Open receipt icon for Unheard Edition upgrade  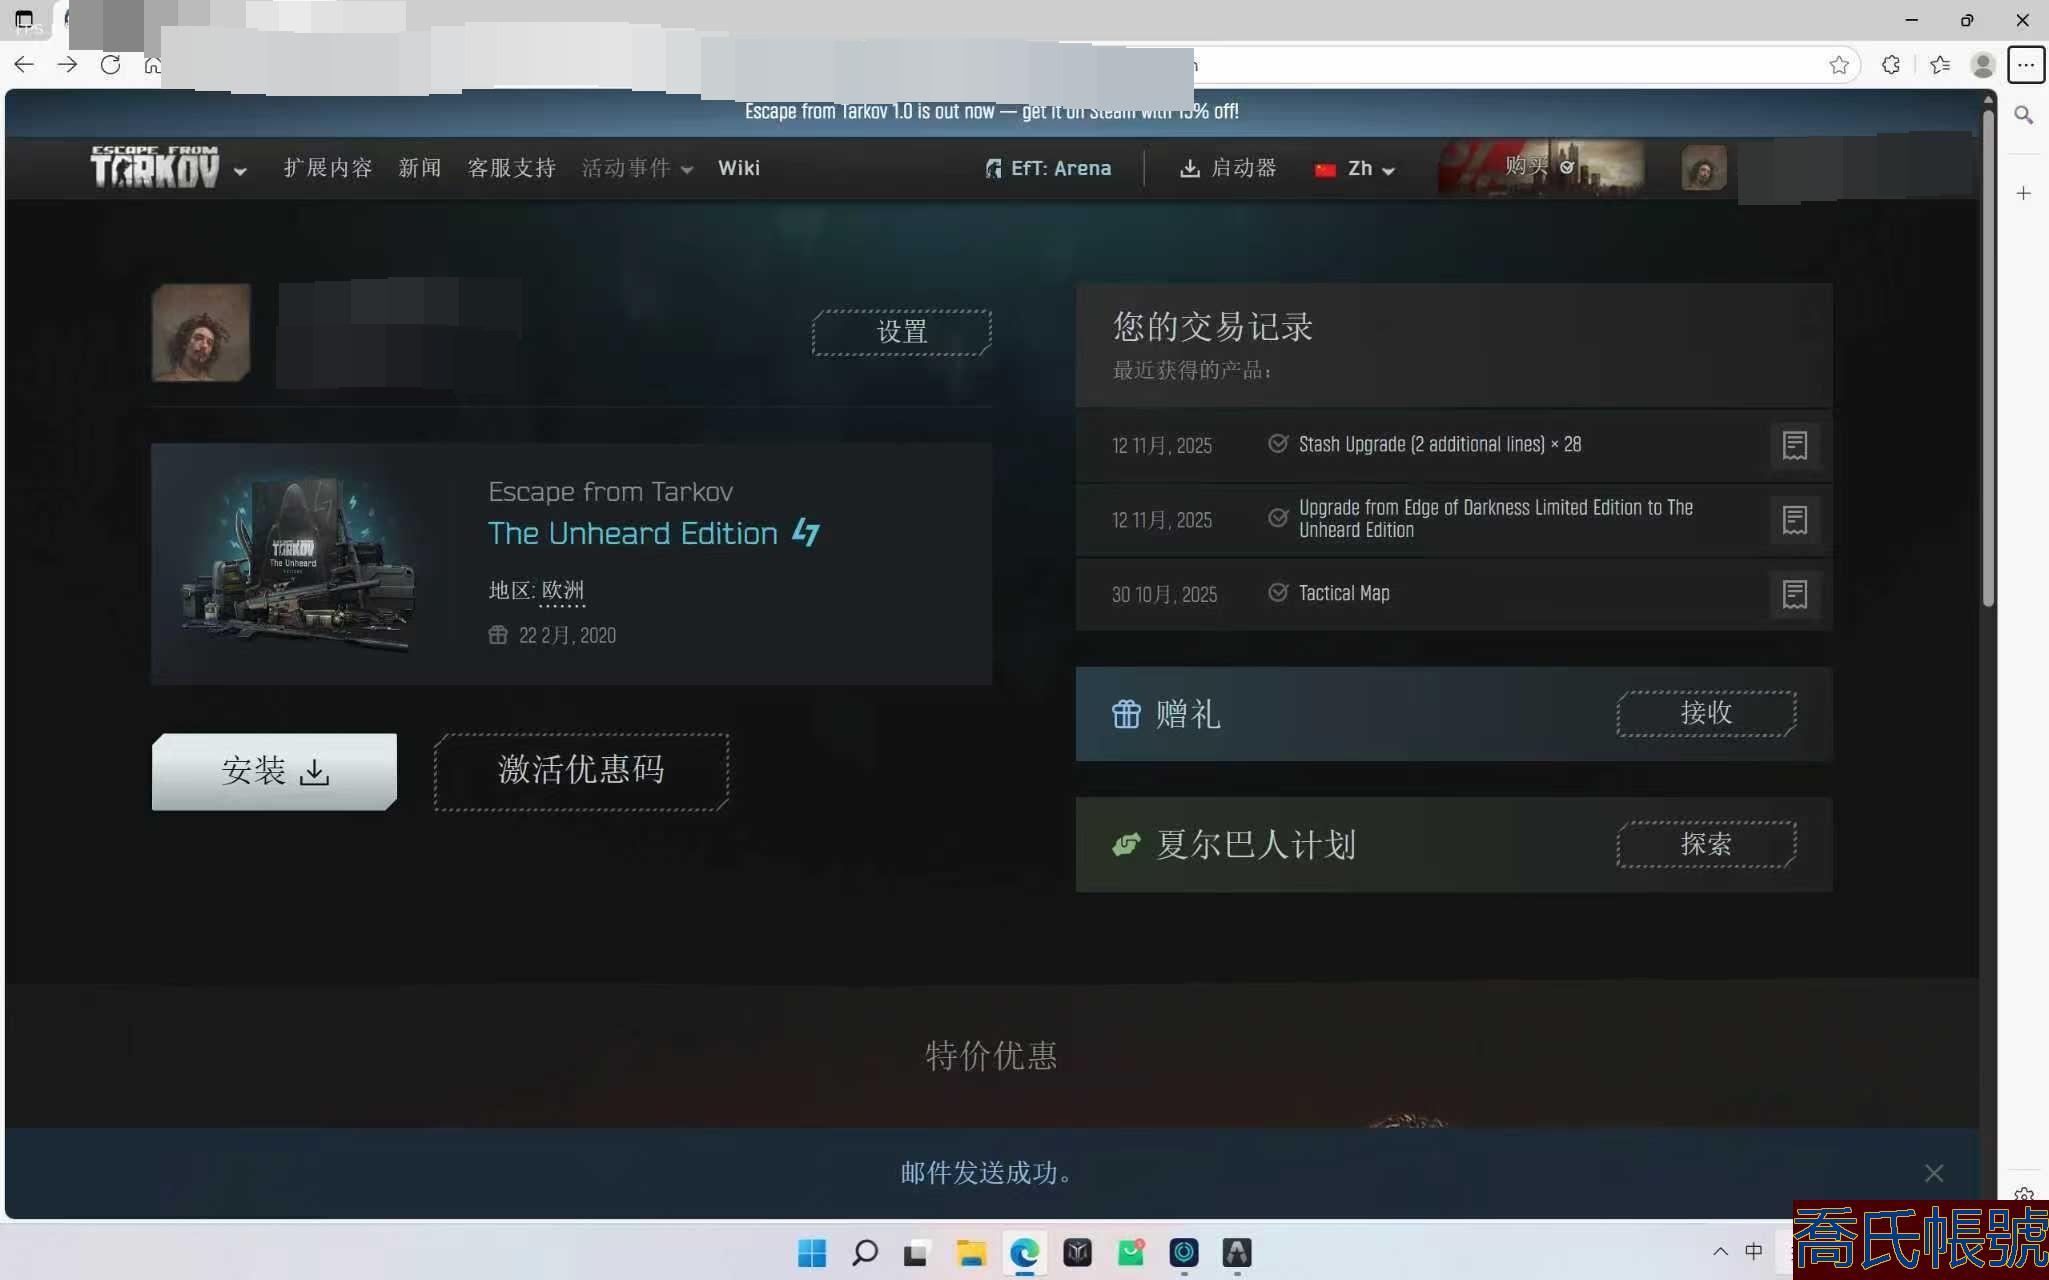click(x=1794, y=520)
